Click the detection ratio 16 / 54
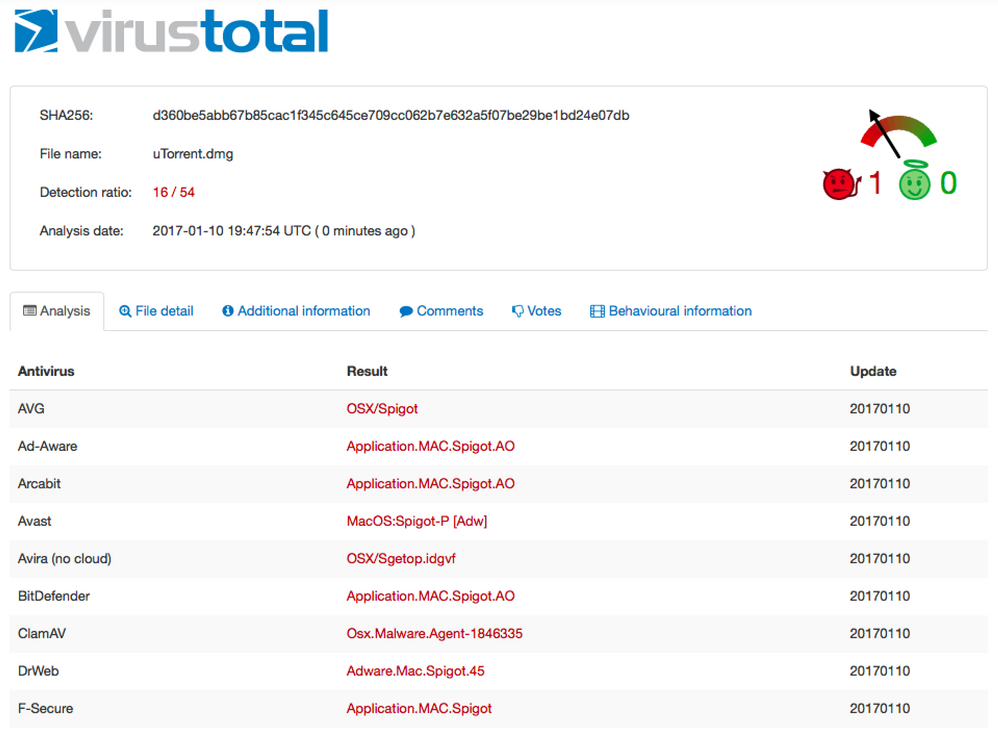This screenshot has height=734, width=998. 174,192
